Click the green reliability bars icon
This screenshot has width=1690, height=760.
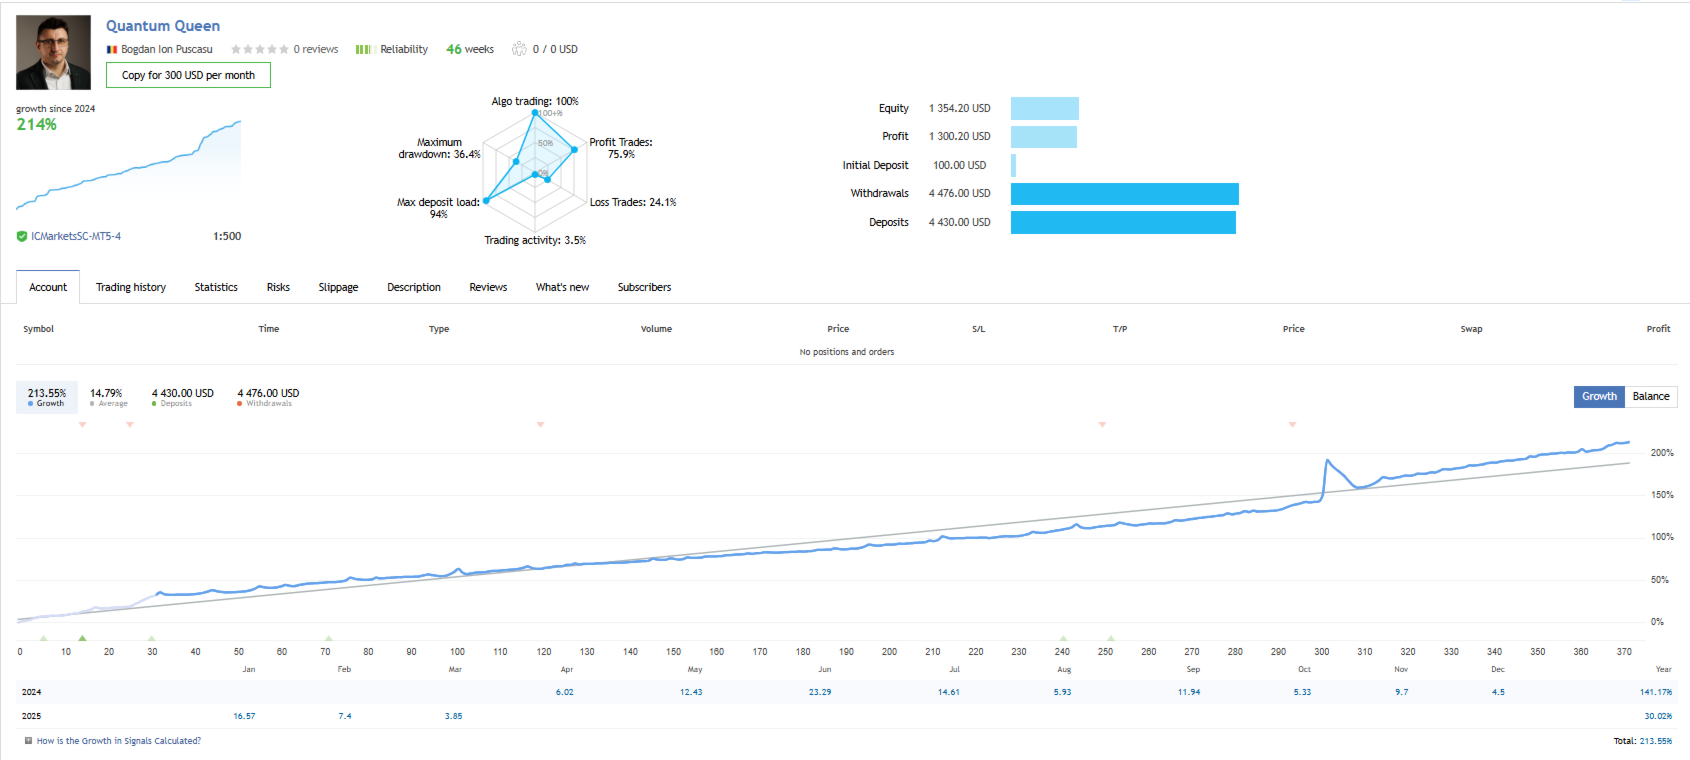(x=364, y=49)
